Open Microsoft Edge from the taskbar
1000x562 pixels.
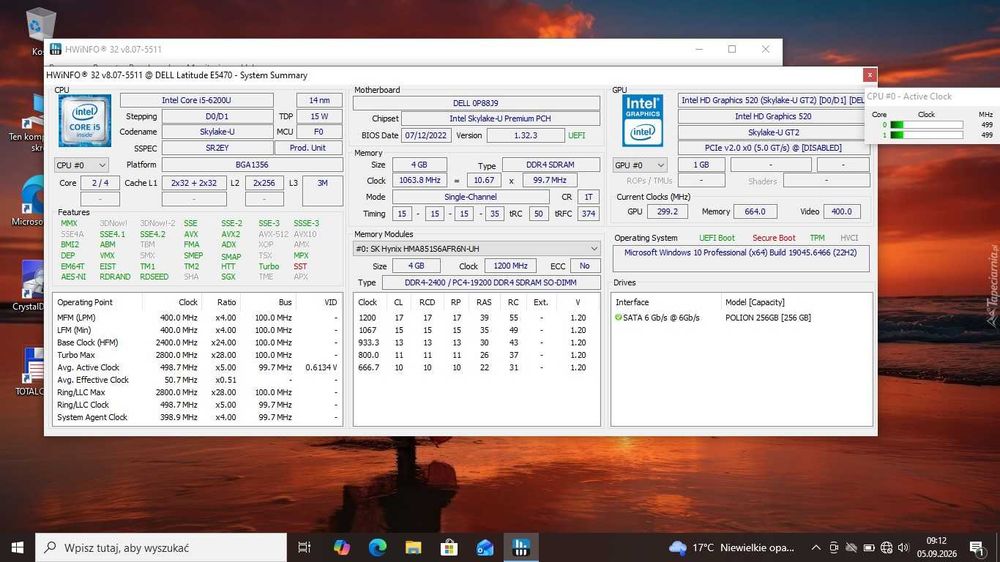click(x=378, y=547)
